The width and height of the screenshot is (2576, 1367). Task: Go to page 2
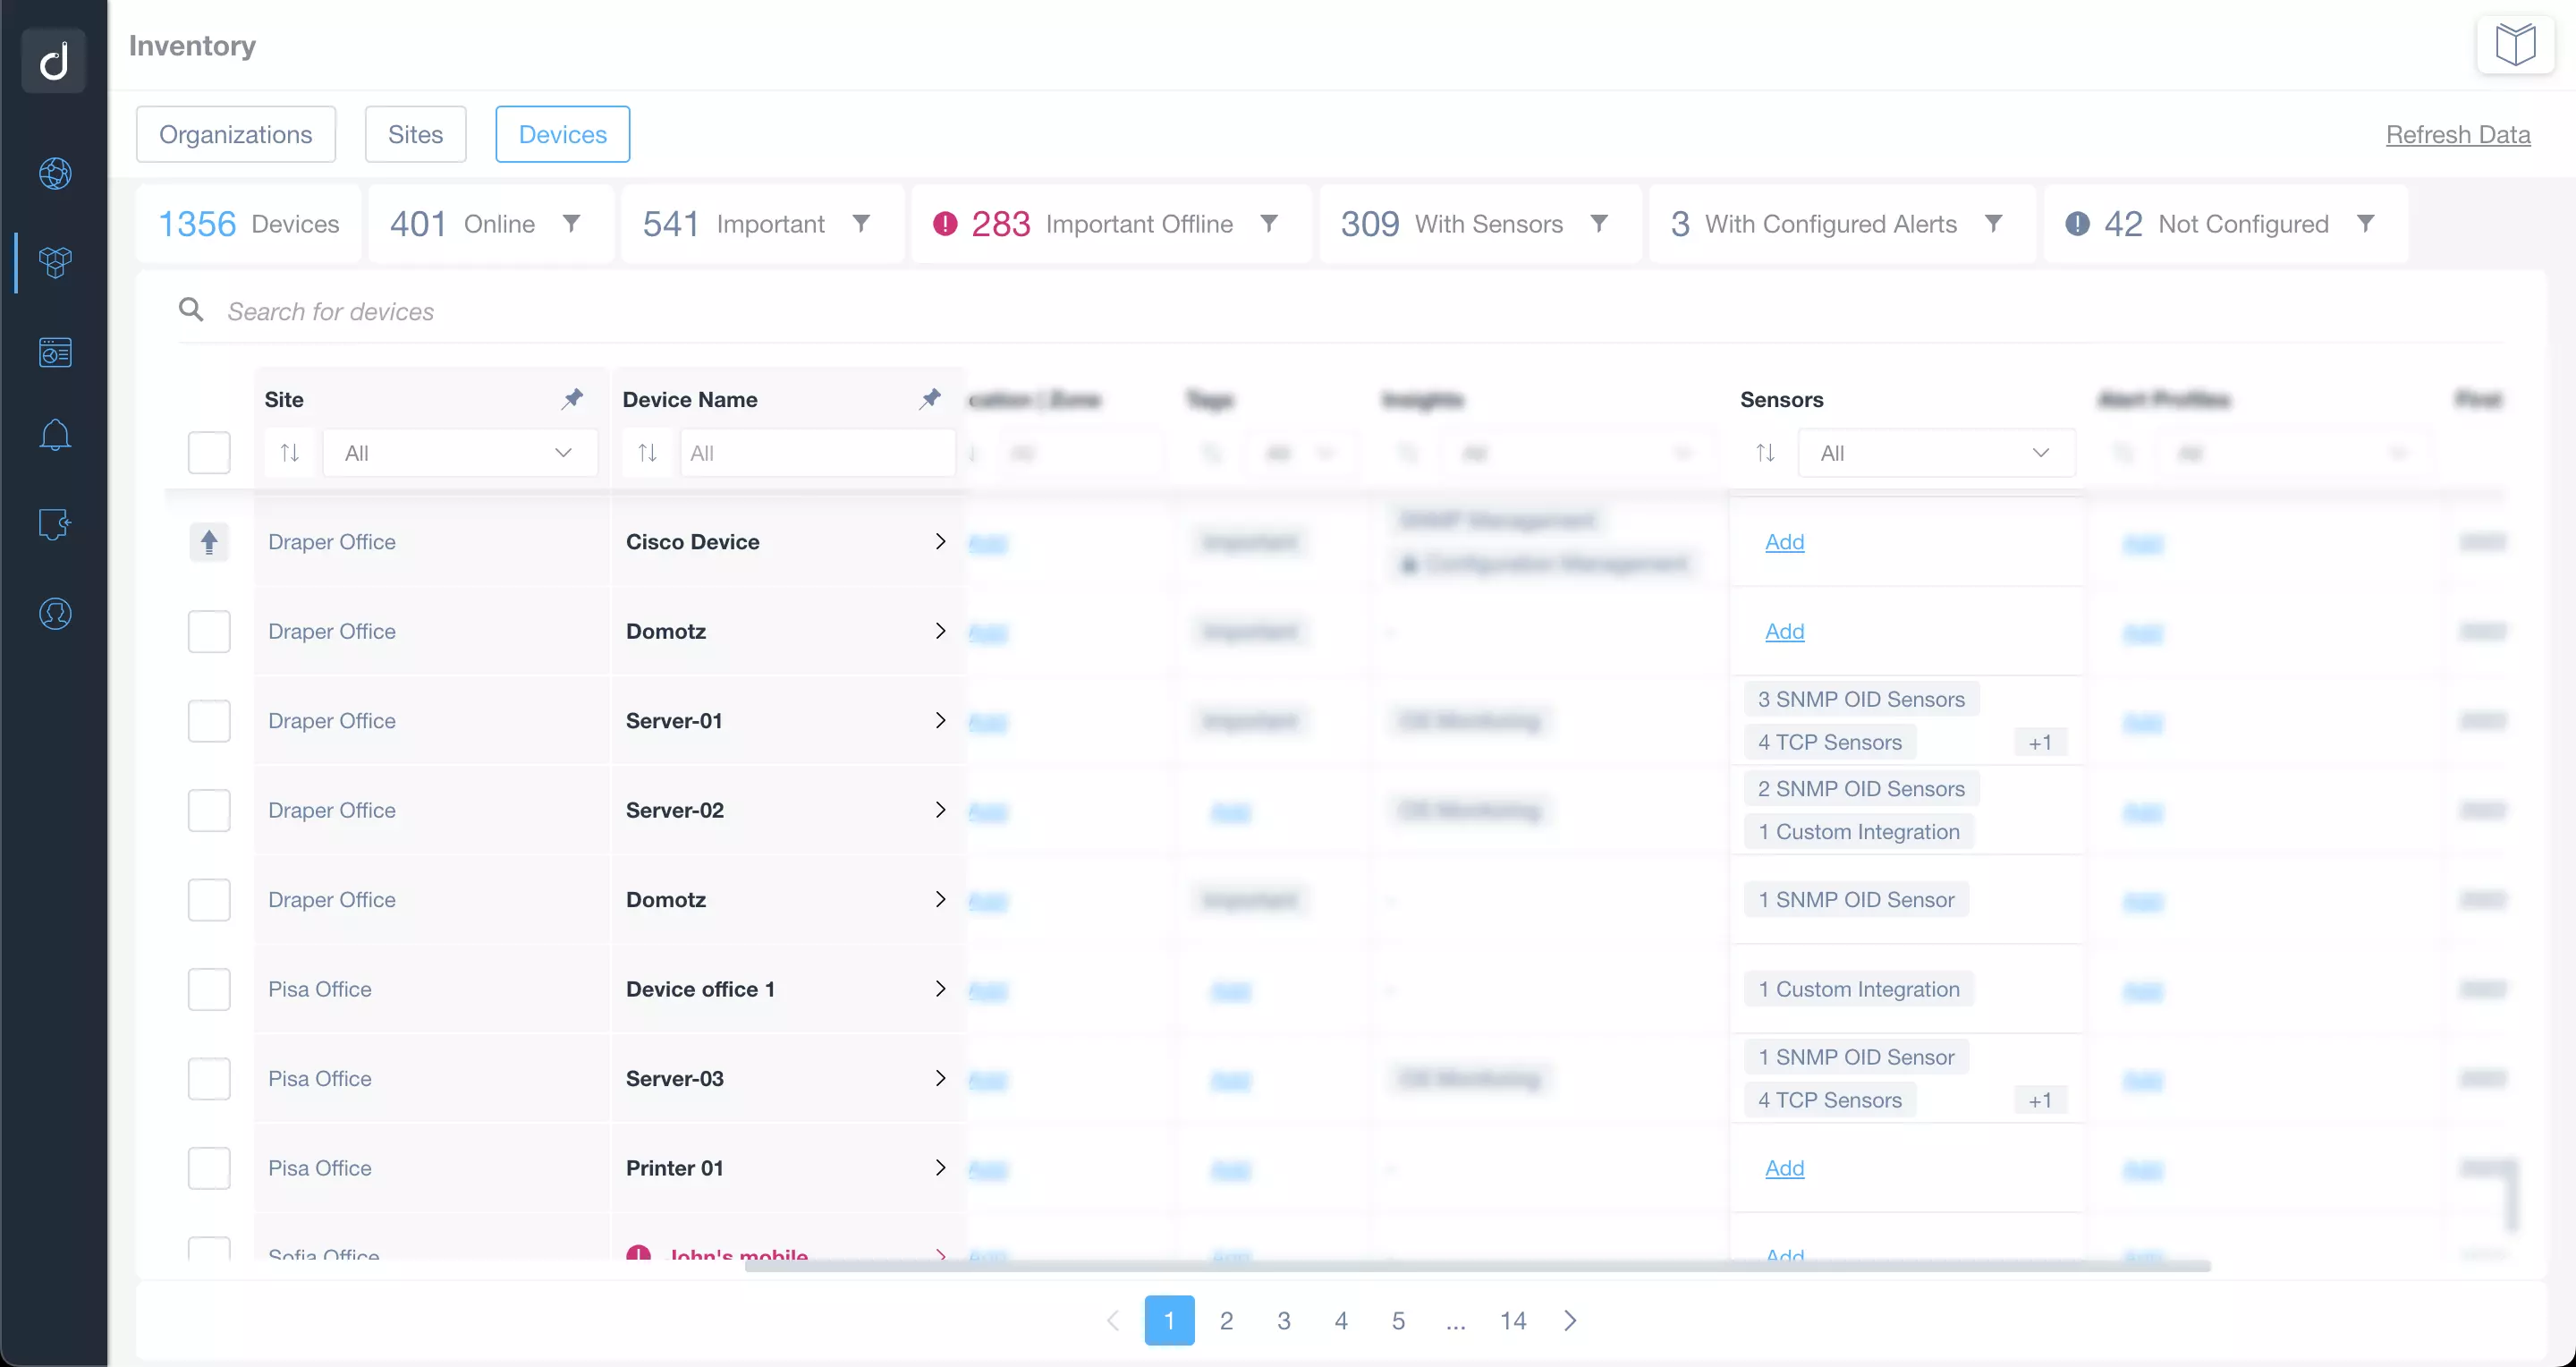[x=1226, y=1321]
